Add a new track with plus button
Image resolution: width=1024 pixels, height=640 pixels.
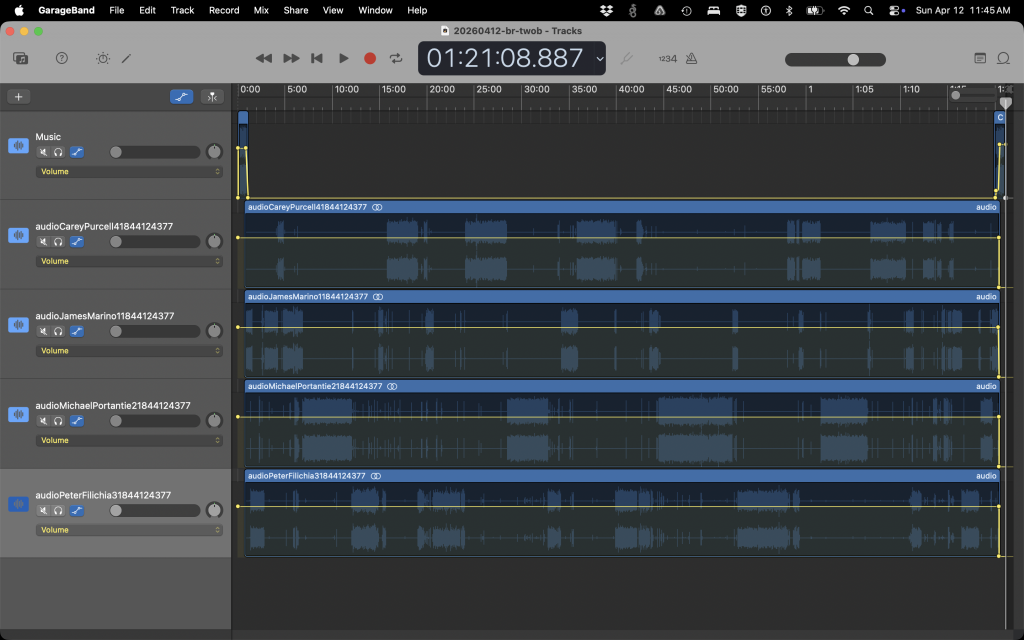pos(18,97)
